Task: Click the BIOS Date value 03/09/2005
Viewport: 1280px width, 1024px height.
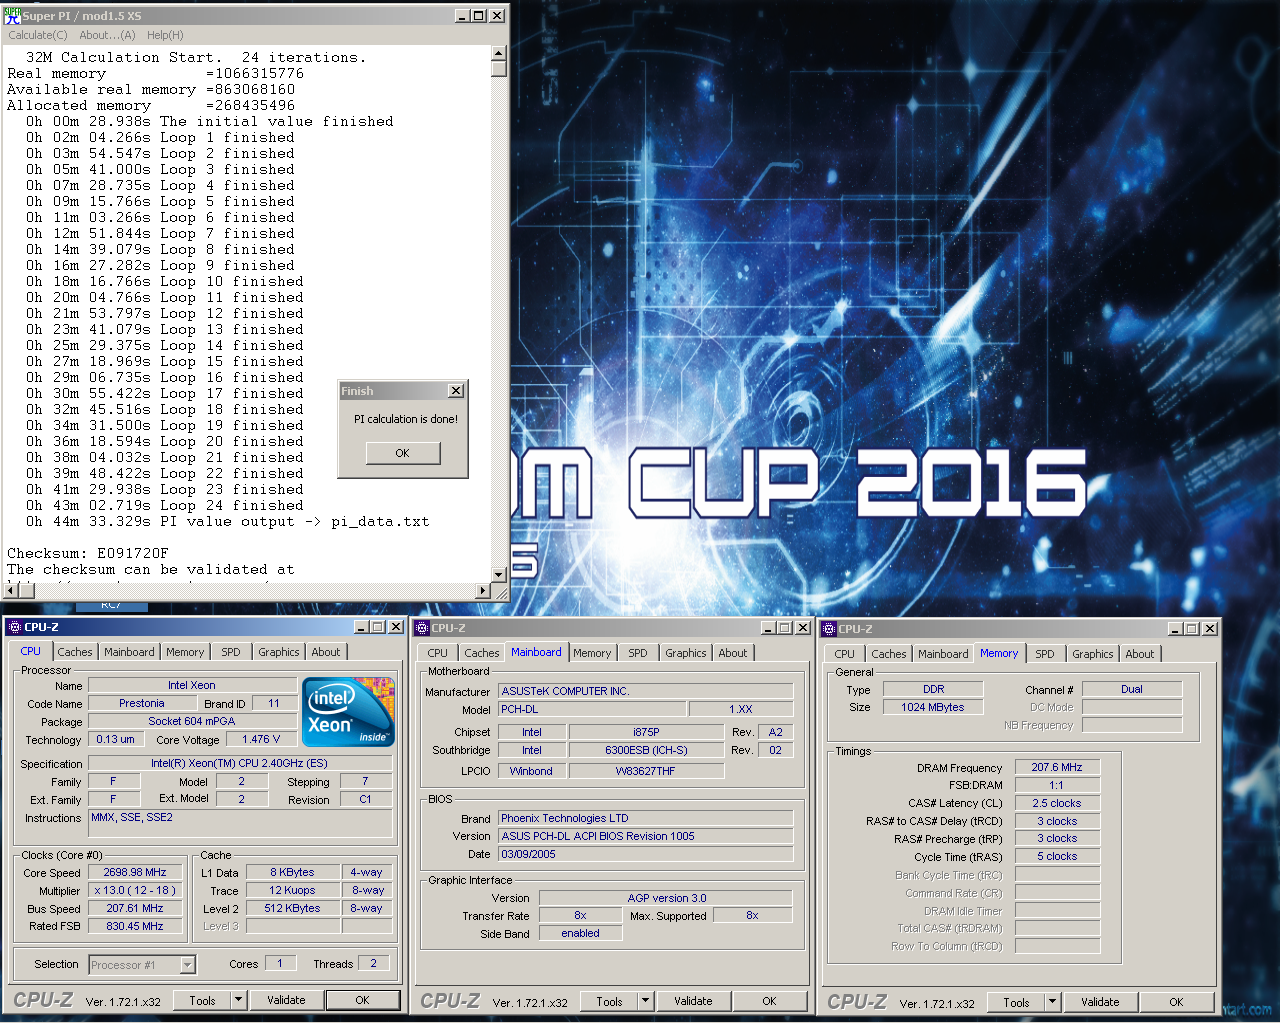Action: point(646,854)
